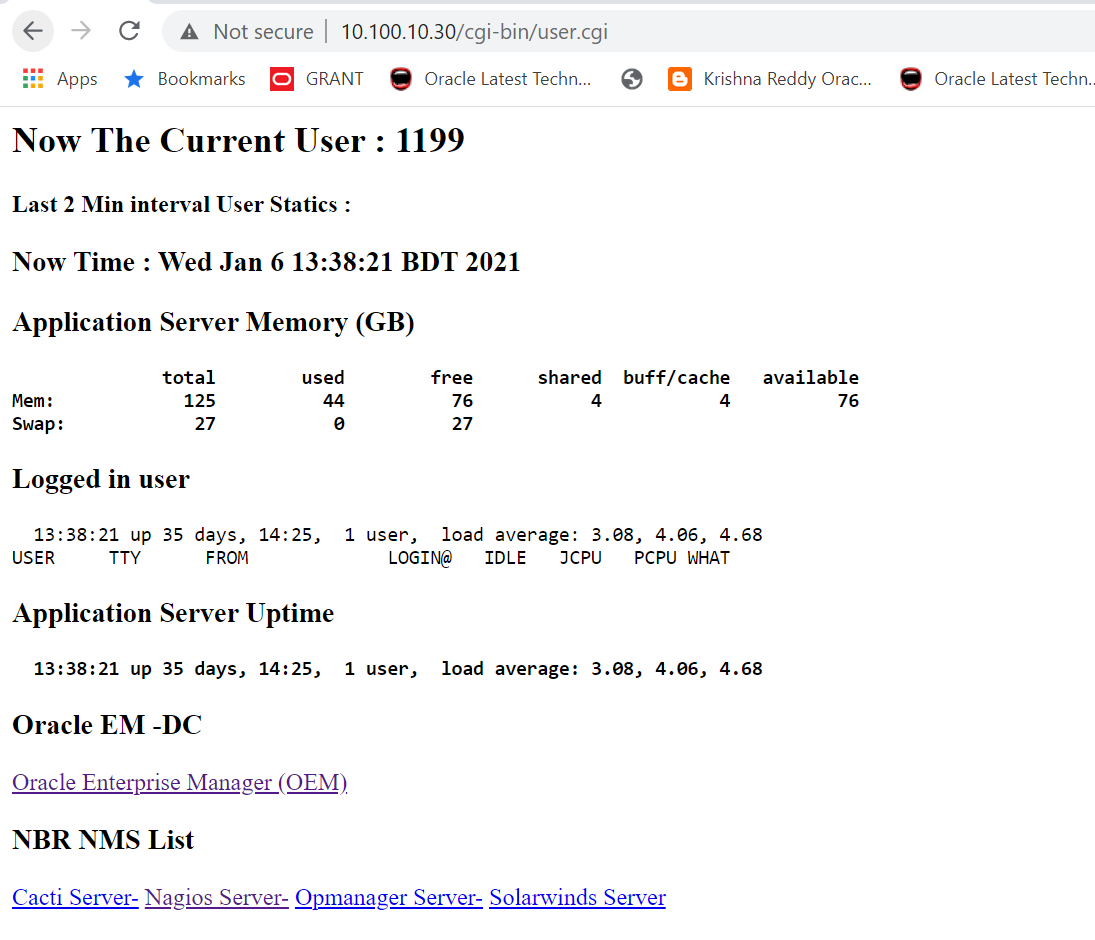Reload the page with the refresh icon
Viewport: 1095px width, 940px height.
point(129,31)
